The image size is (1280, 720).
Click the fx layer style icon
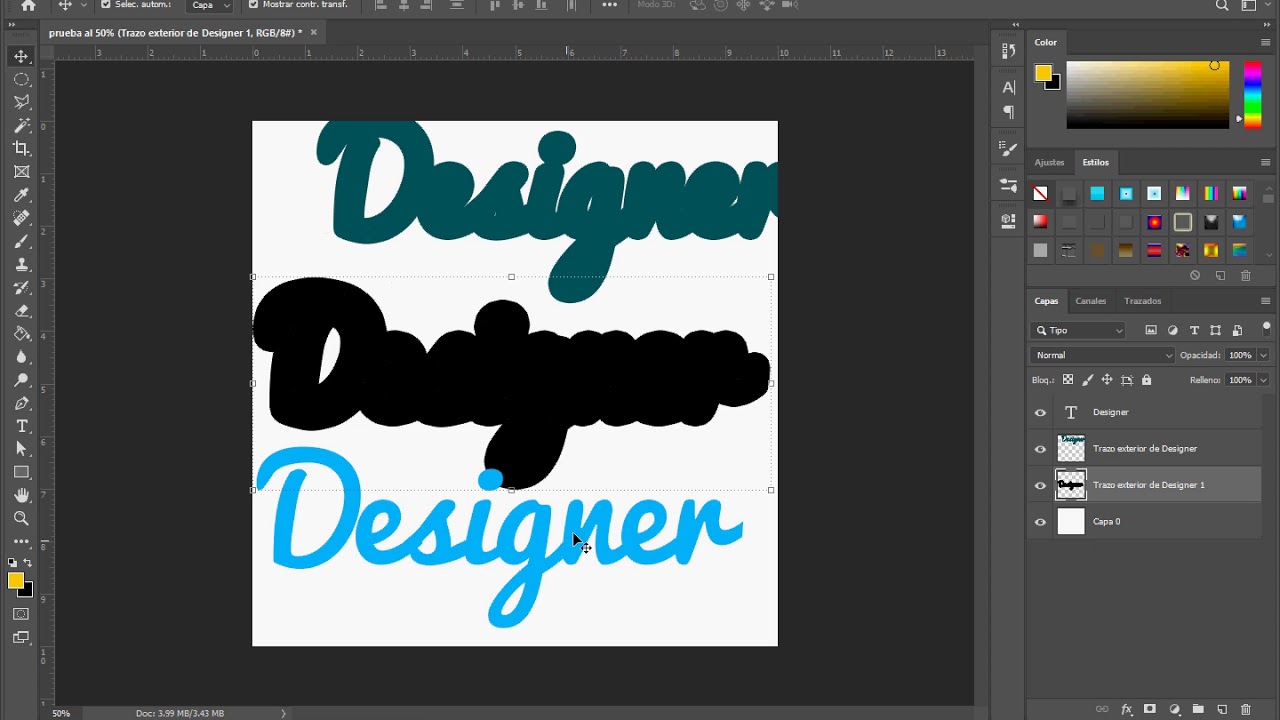[x=1127, y=709]
